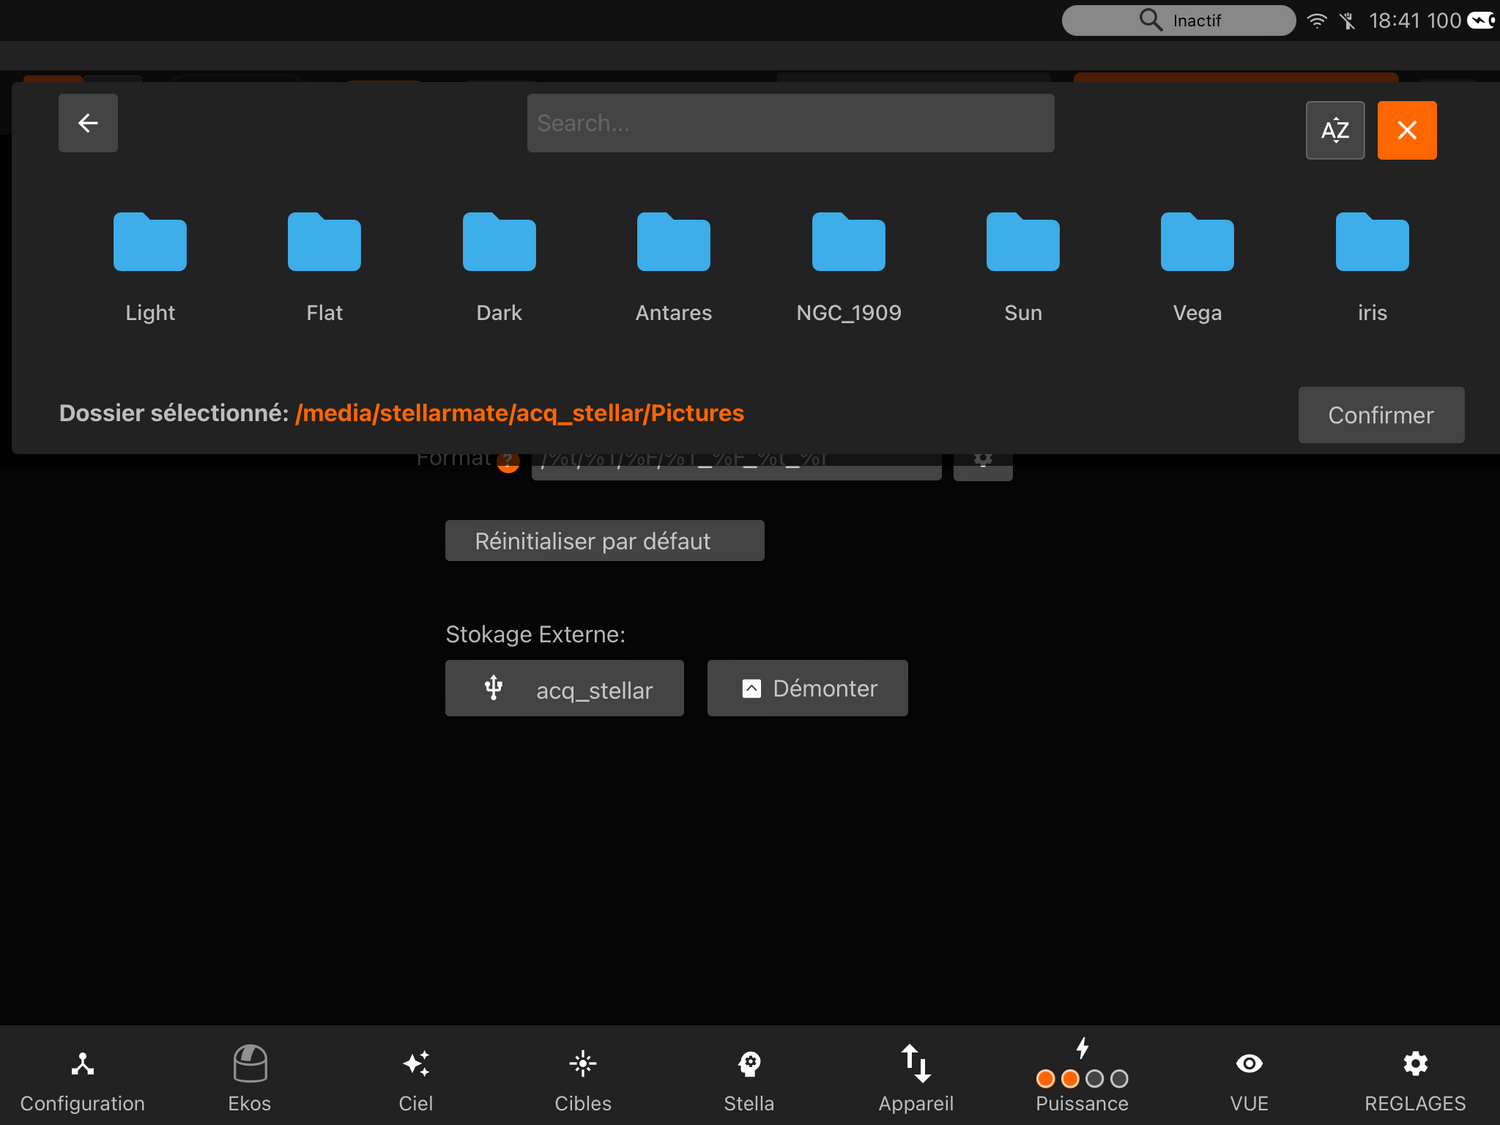Click the Wi-Fi status icon
The height and width of the screenshot is (1125, 1500).
1317,21
